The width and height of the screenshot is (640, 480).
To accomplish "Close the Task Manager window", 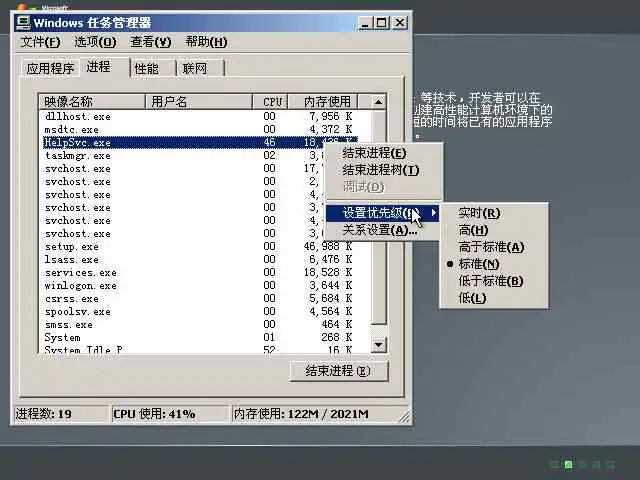I will [x=400, y=23].
